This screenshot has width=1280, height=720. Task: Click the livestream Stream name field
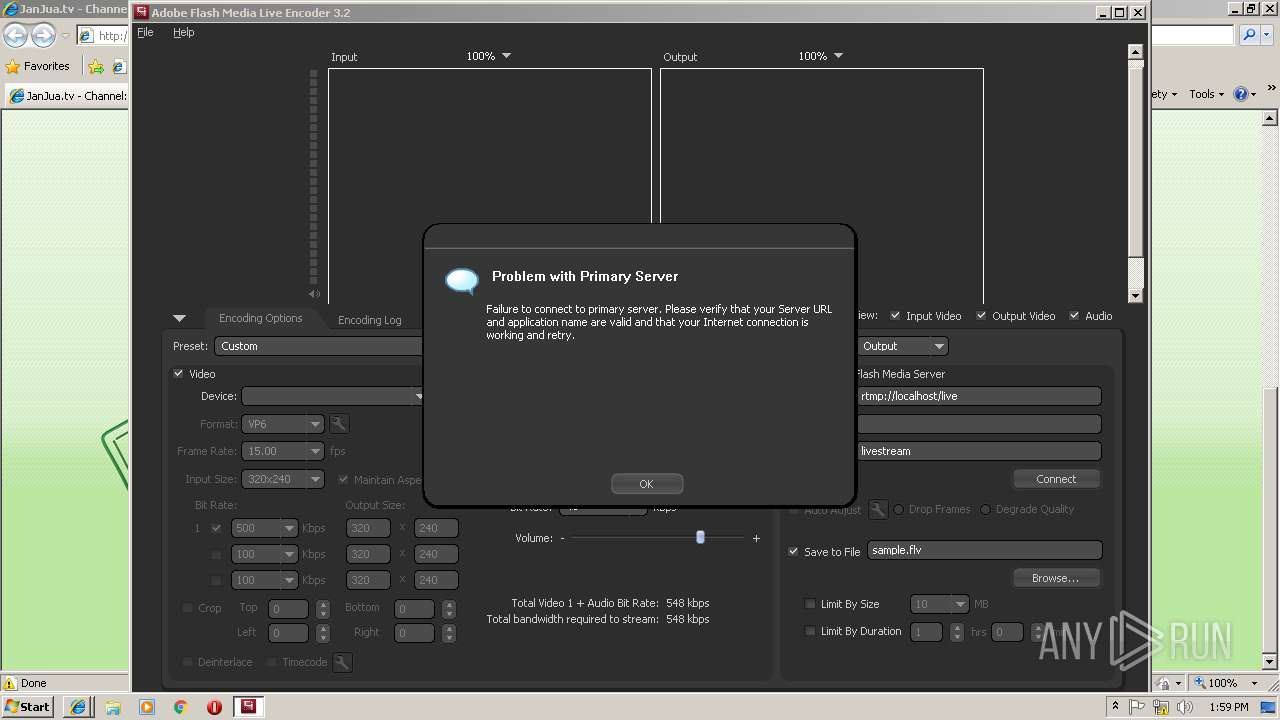pyautogui.click(x=978, y=451)
